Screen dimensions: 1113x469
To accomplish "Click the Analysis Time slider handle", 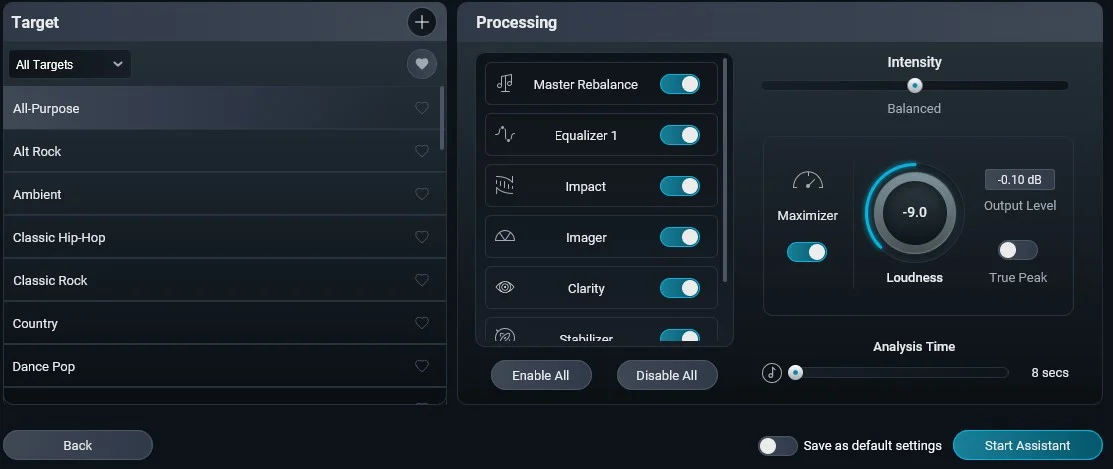I will (x=796, y=373).
